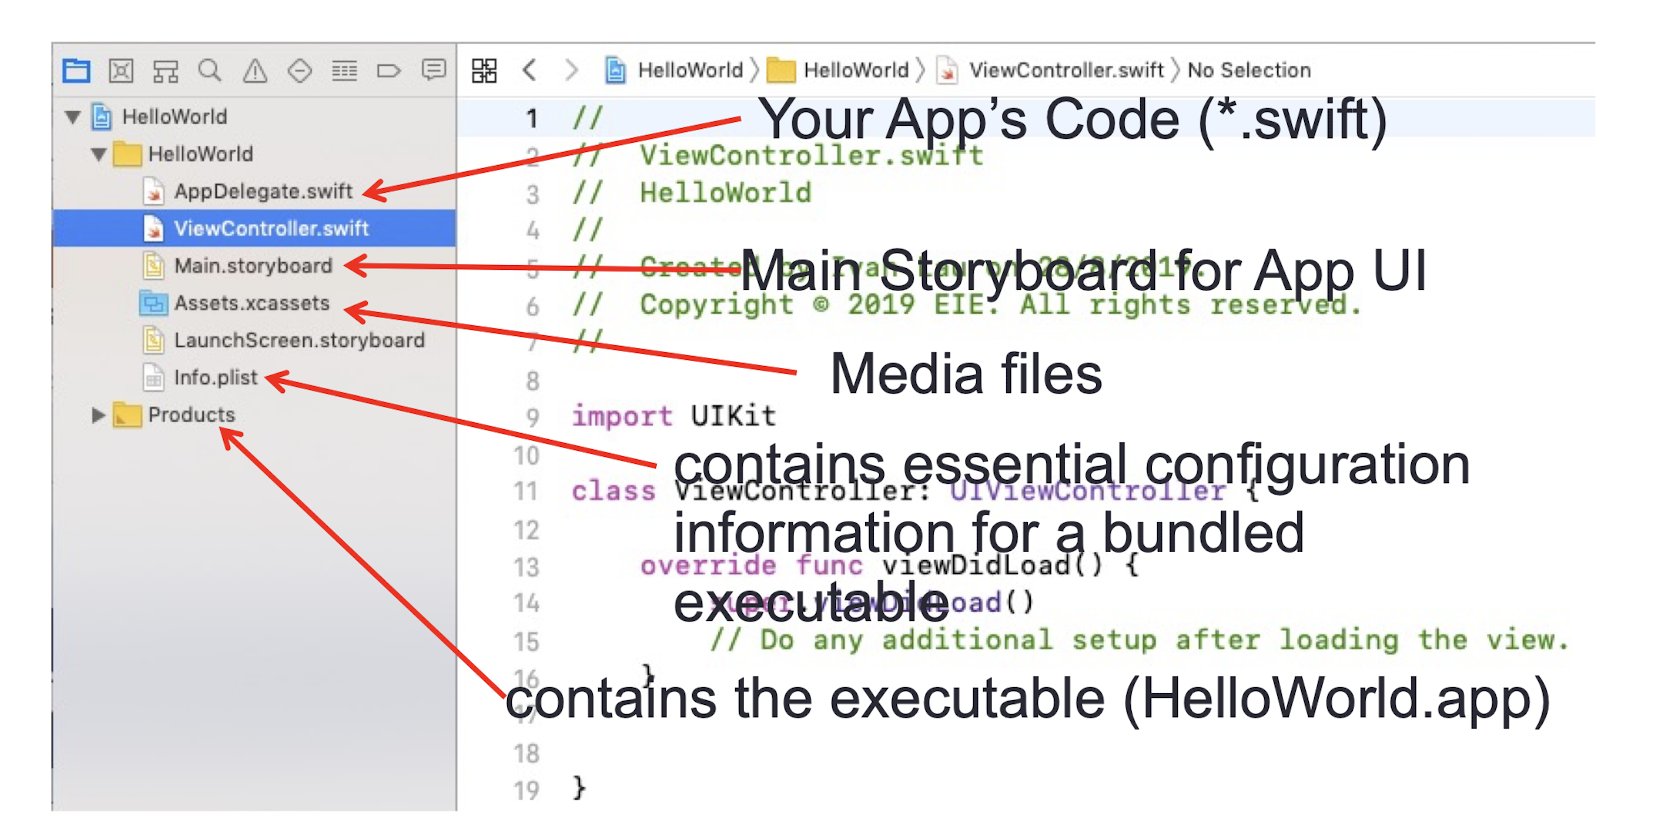The image size is (1662, 840).
Task: Click the HelloWorld comment on line 3
Action: tap(692, 192)
